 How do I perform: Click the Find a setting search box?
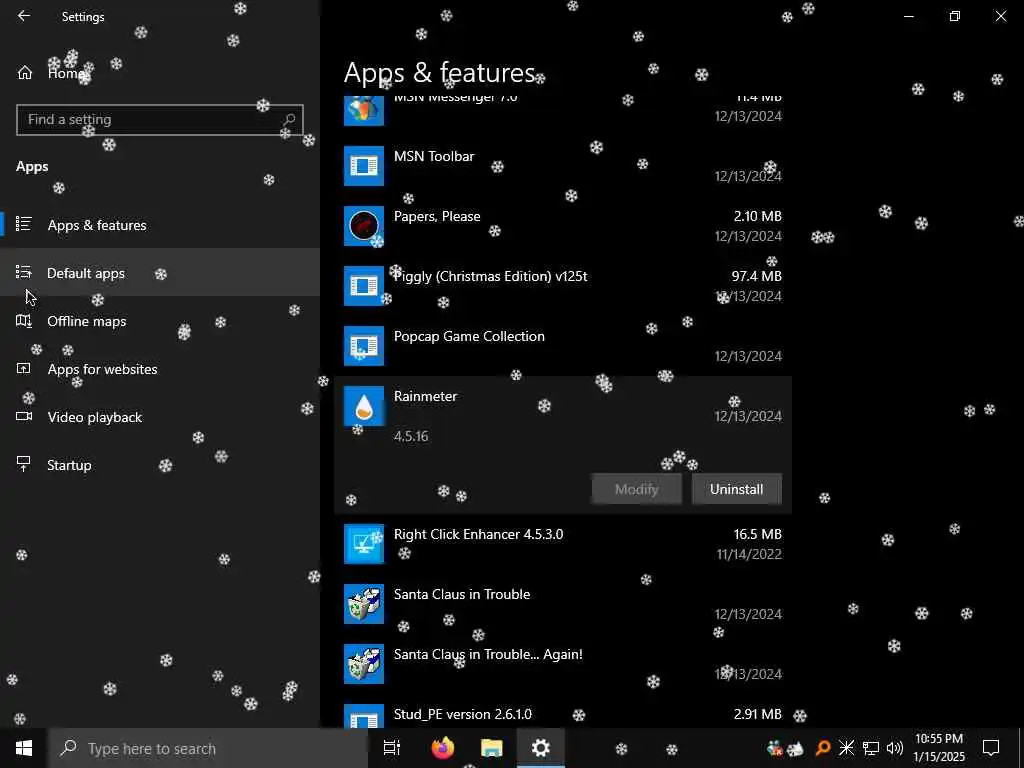point(159,120)
